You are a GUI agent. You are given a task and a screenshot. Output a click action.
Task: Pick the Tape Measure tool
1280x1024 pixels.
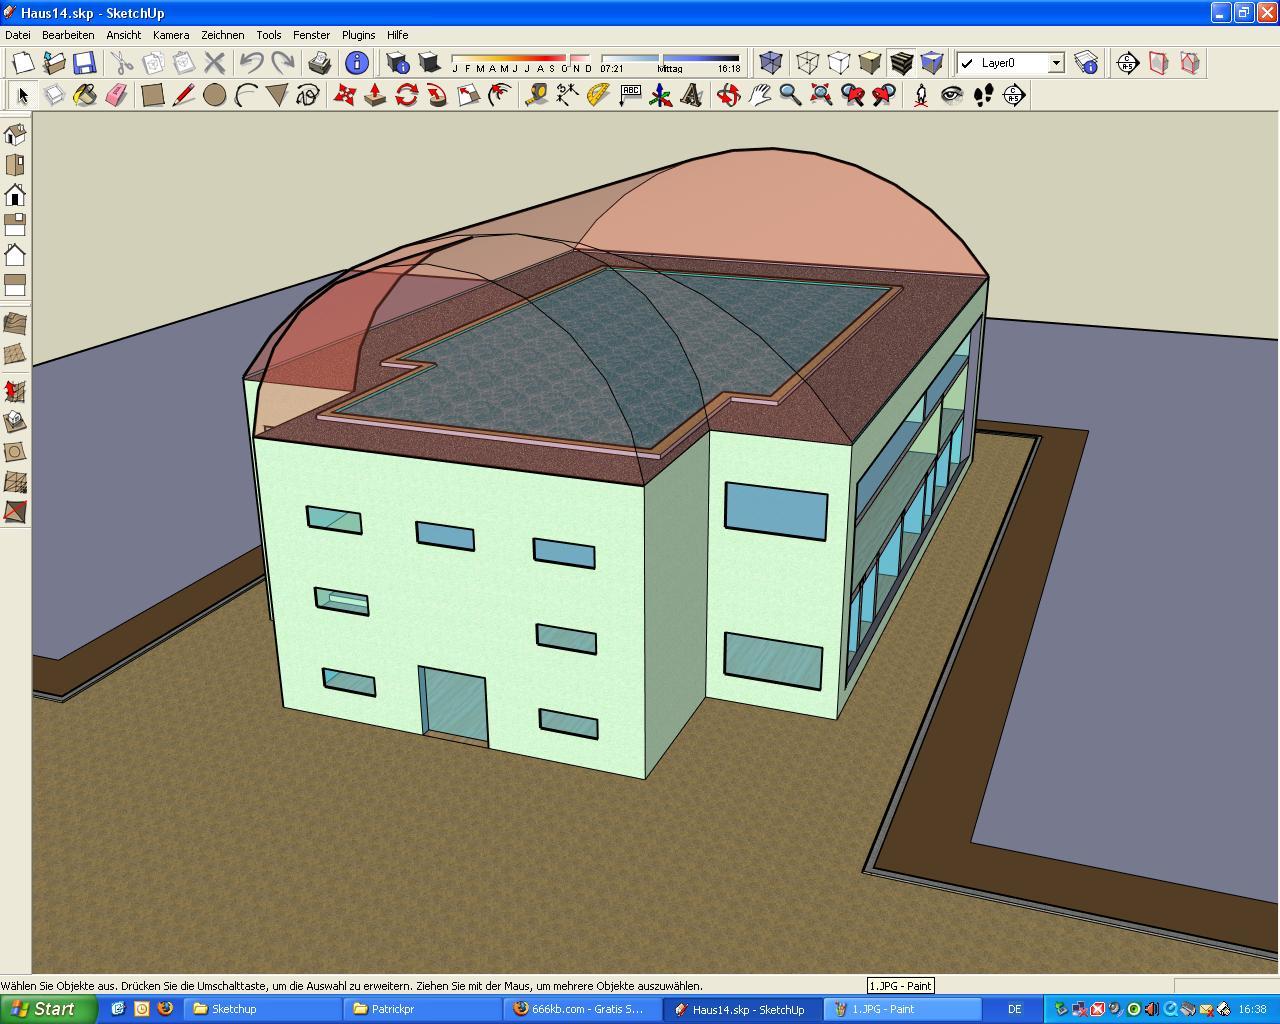[x=537, y=95]
